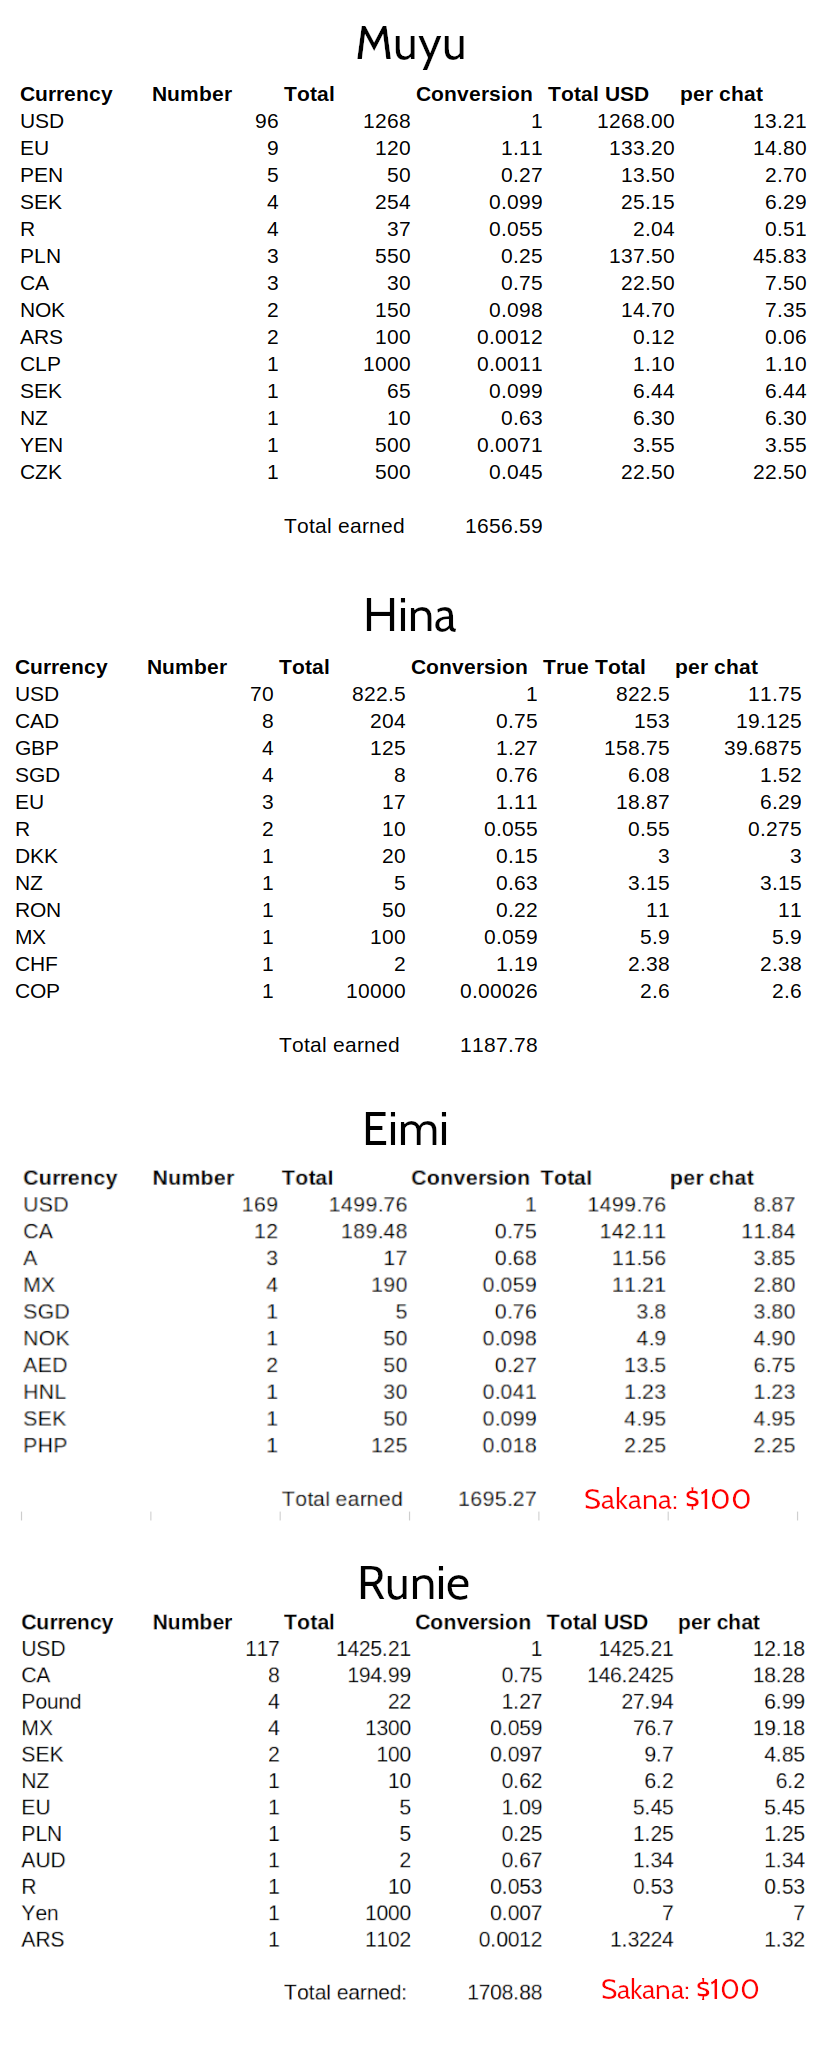Select the PLN row label in Muyu table
The height and width of the screenshot is (2048, 824).
tap(41, 256)
